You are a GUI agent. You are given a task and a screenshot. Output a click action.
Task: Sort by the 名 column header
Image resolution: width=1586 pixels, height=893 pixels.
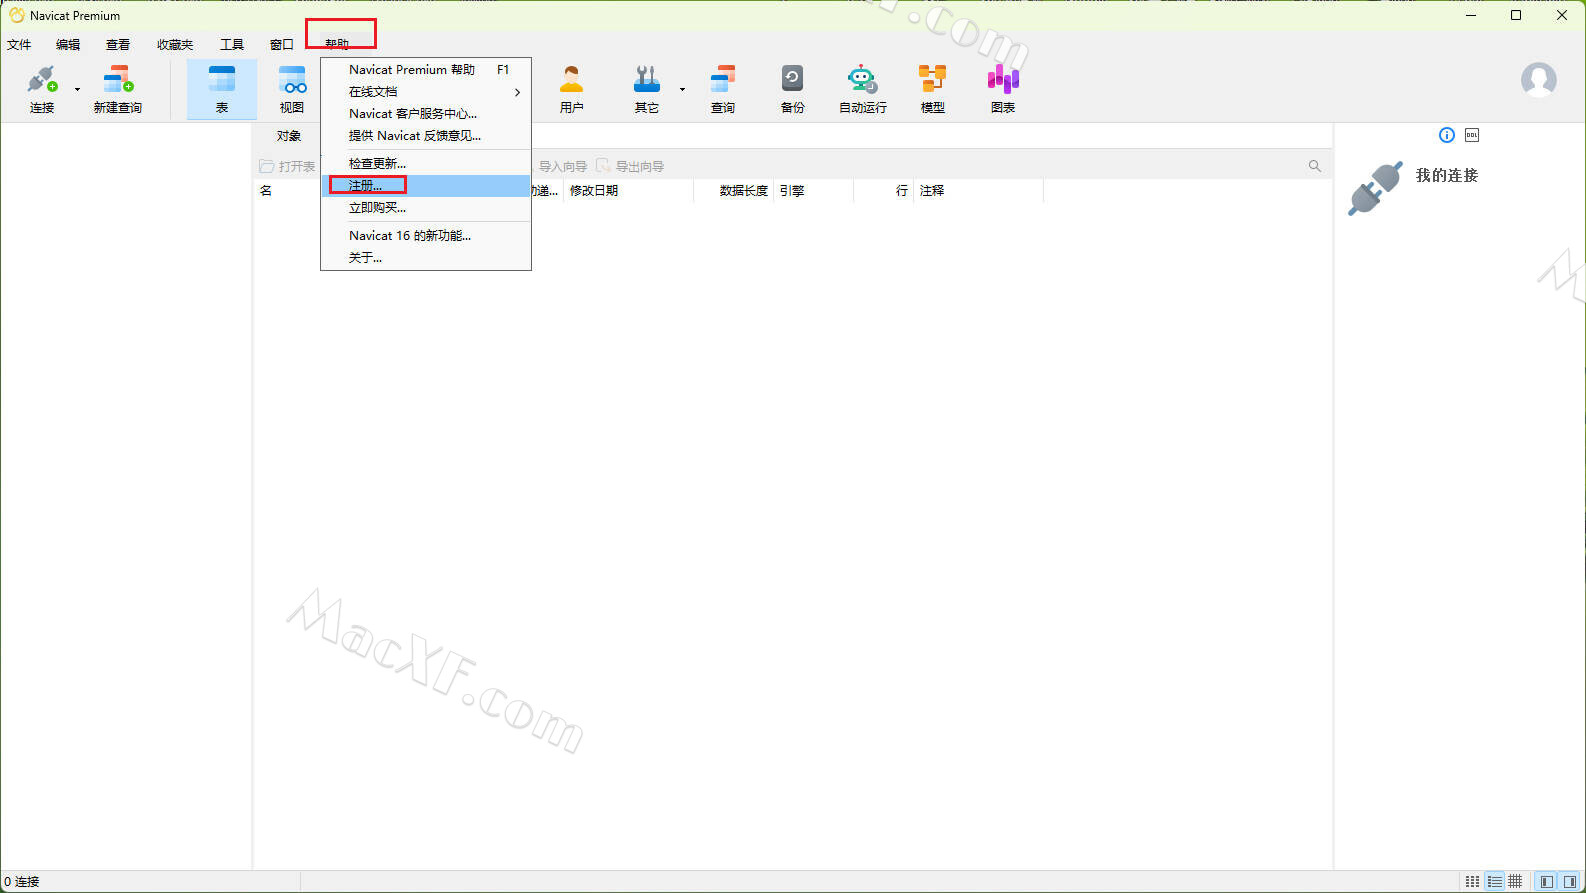[266, 190]
